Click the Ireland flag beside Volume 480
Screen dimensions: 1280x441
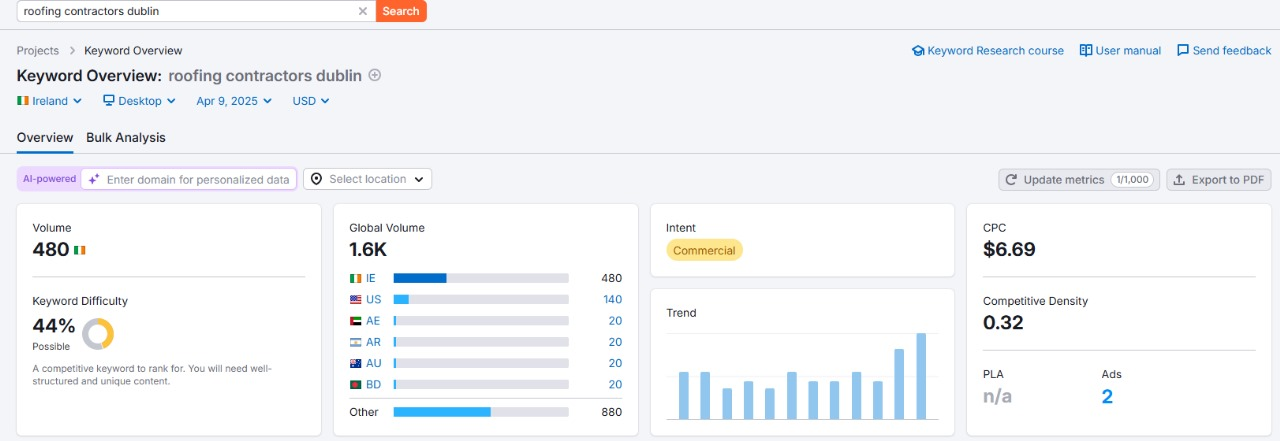80,250
